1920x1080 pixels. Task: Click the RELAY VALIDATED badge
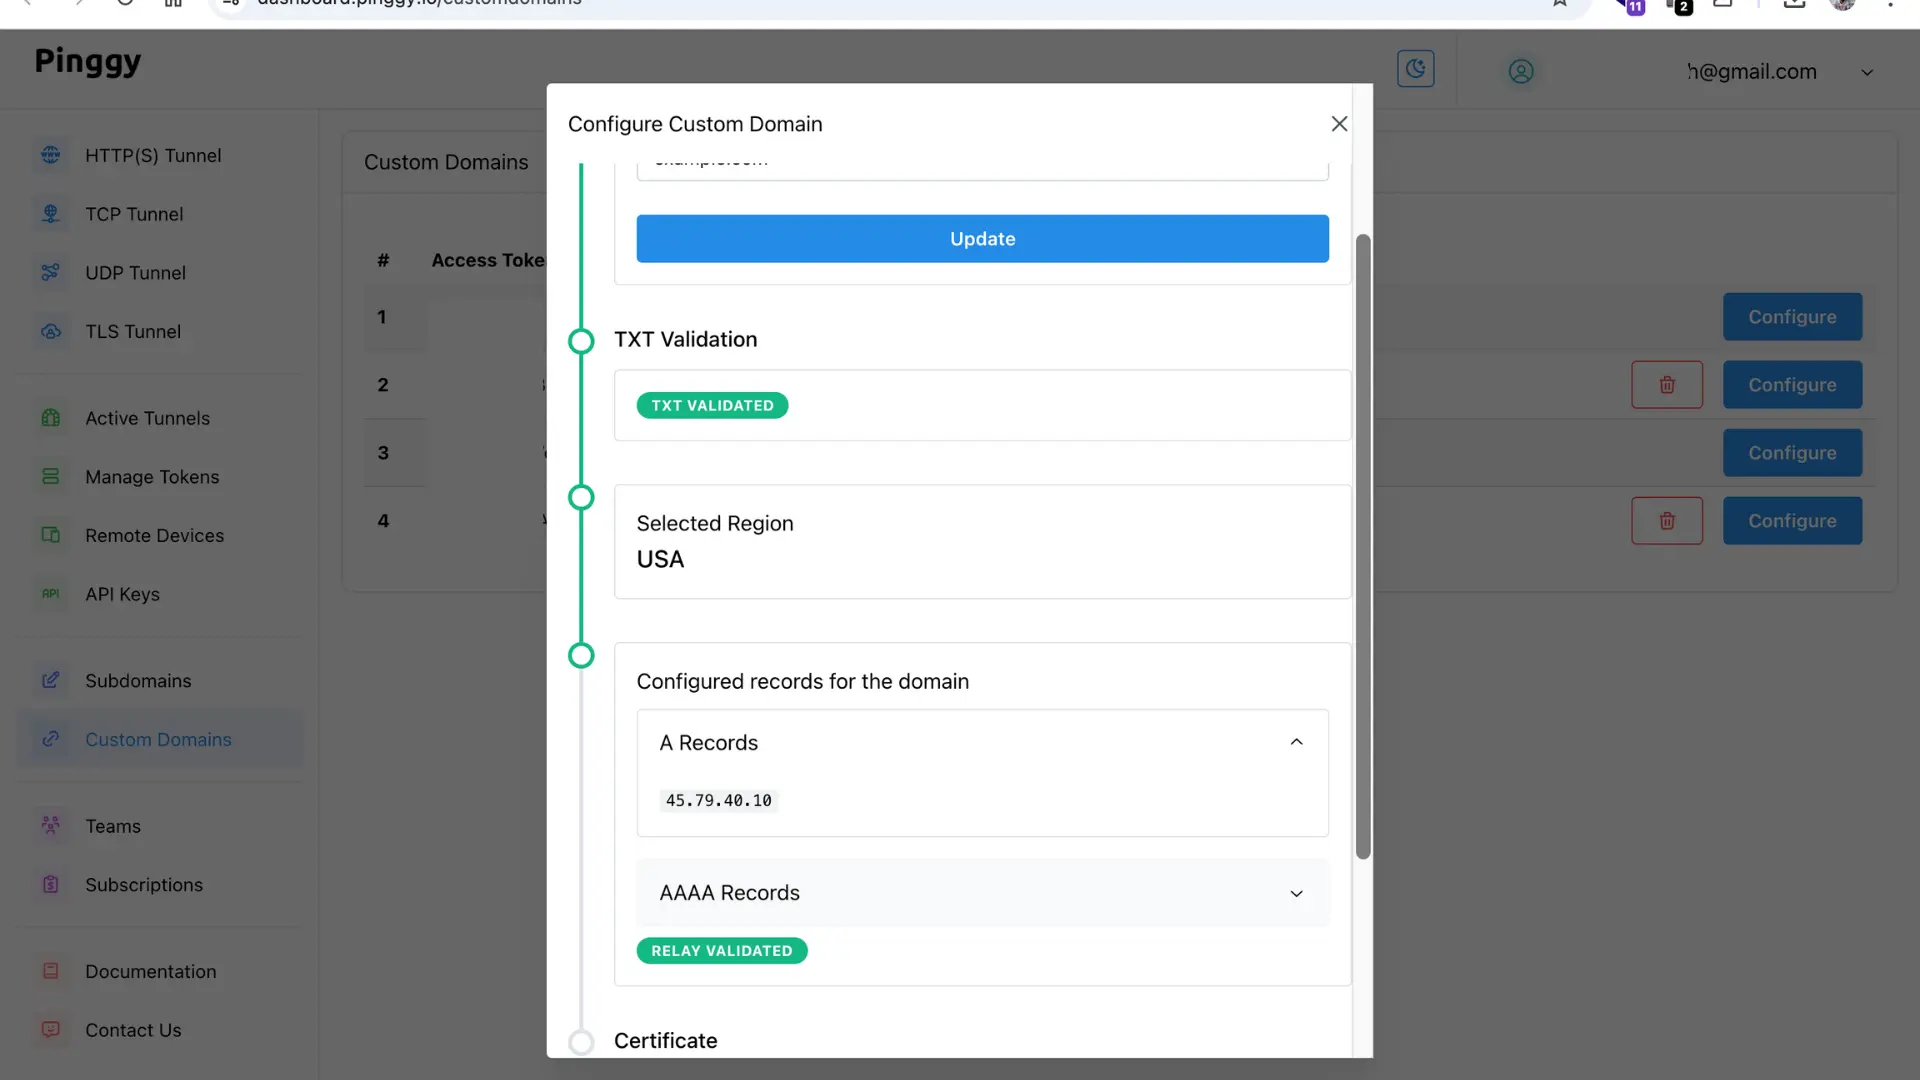[722, 951]
